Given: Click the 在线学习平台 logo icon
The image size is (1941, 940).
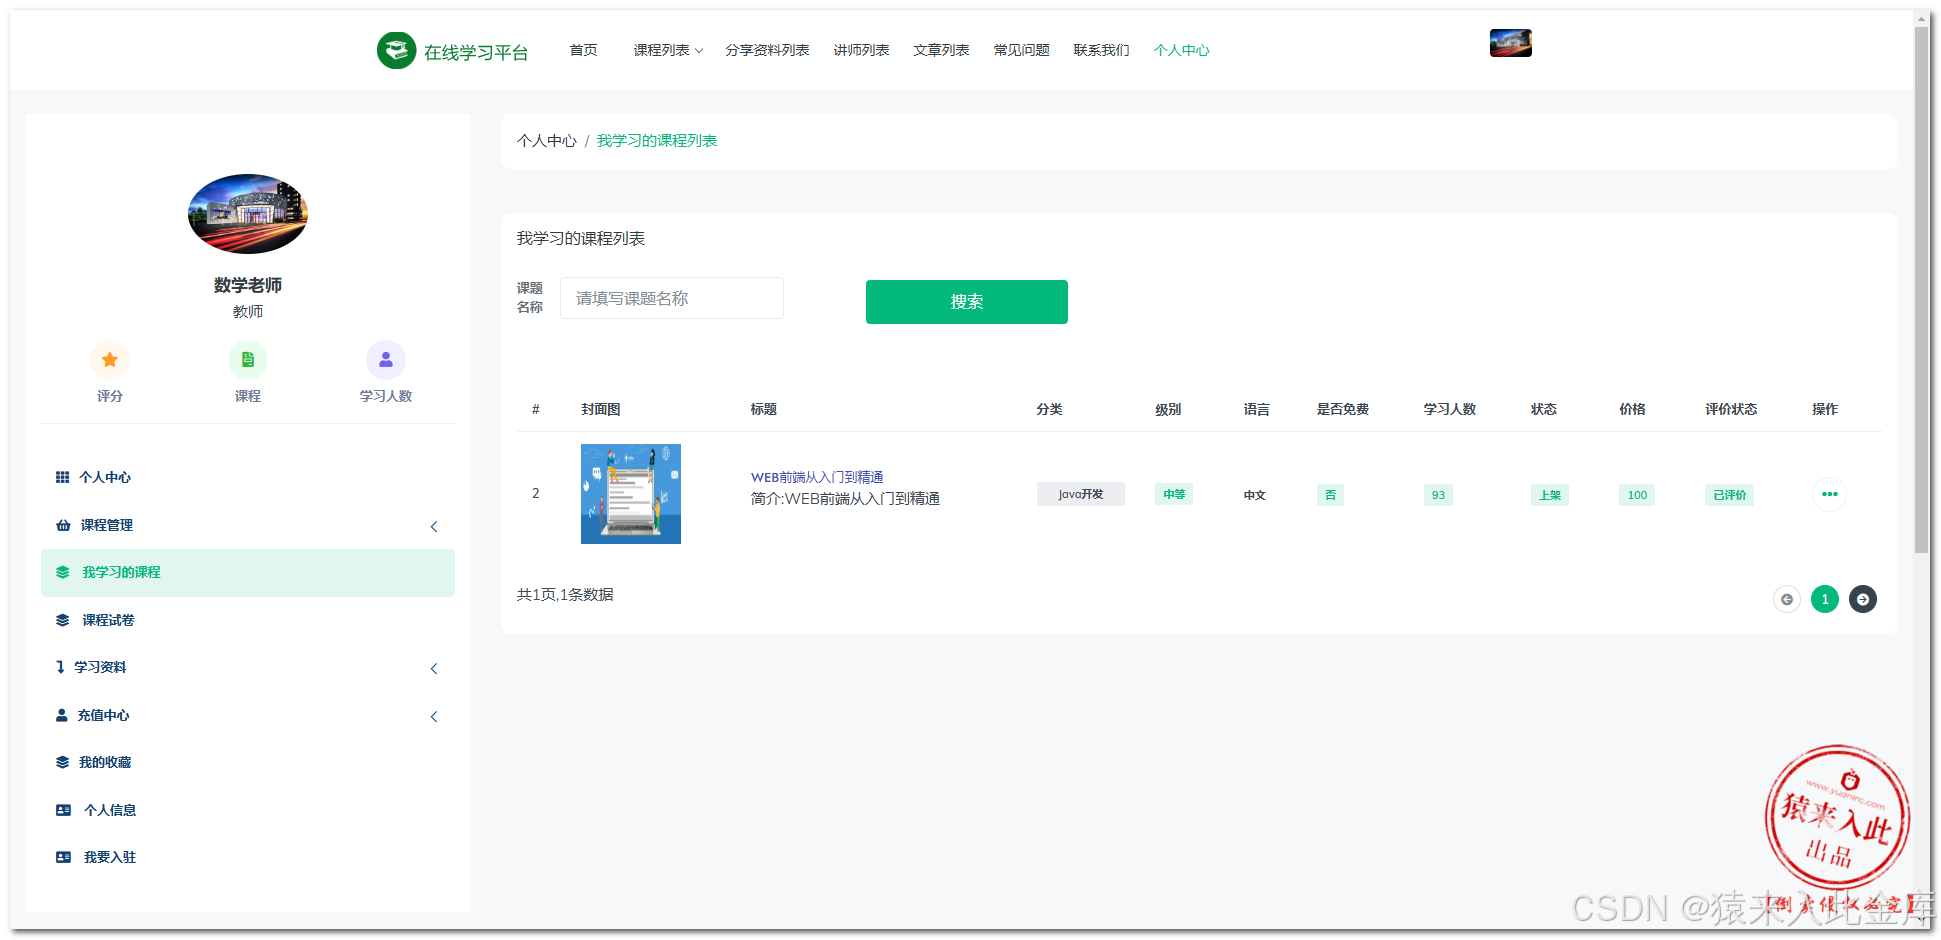Looking at the screenshot, I should 397,49.
